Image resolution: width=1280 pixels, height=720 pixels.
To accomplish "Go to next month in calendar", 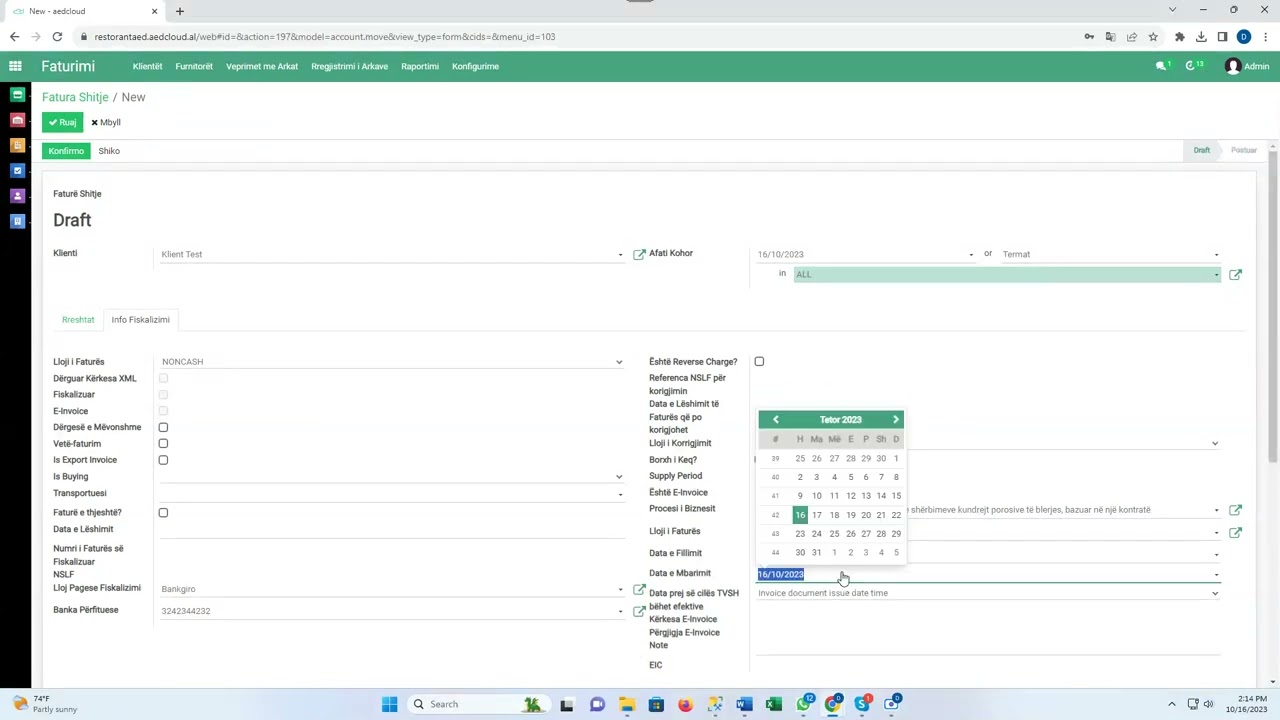I will tap(895, 420).
